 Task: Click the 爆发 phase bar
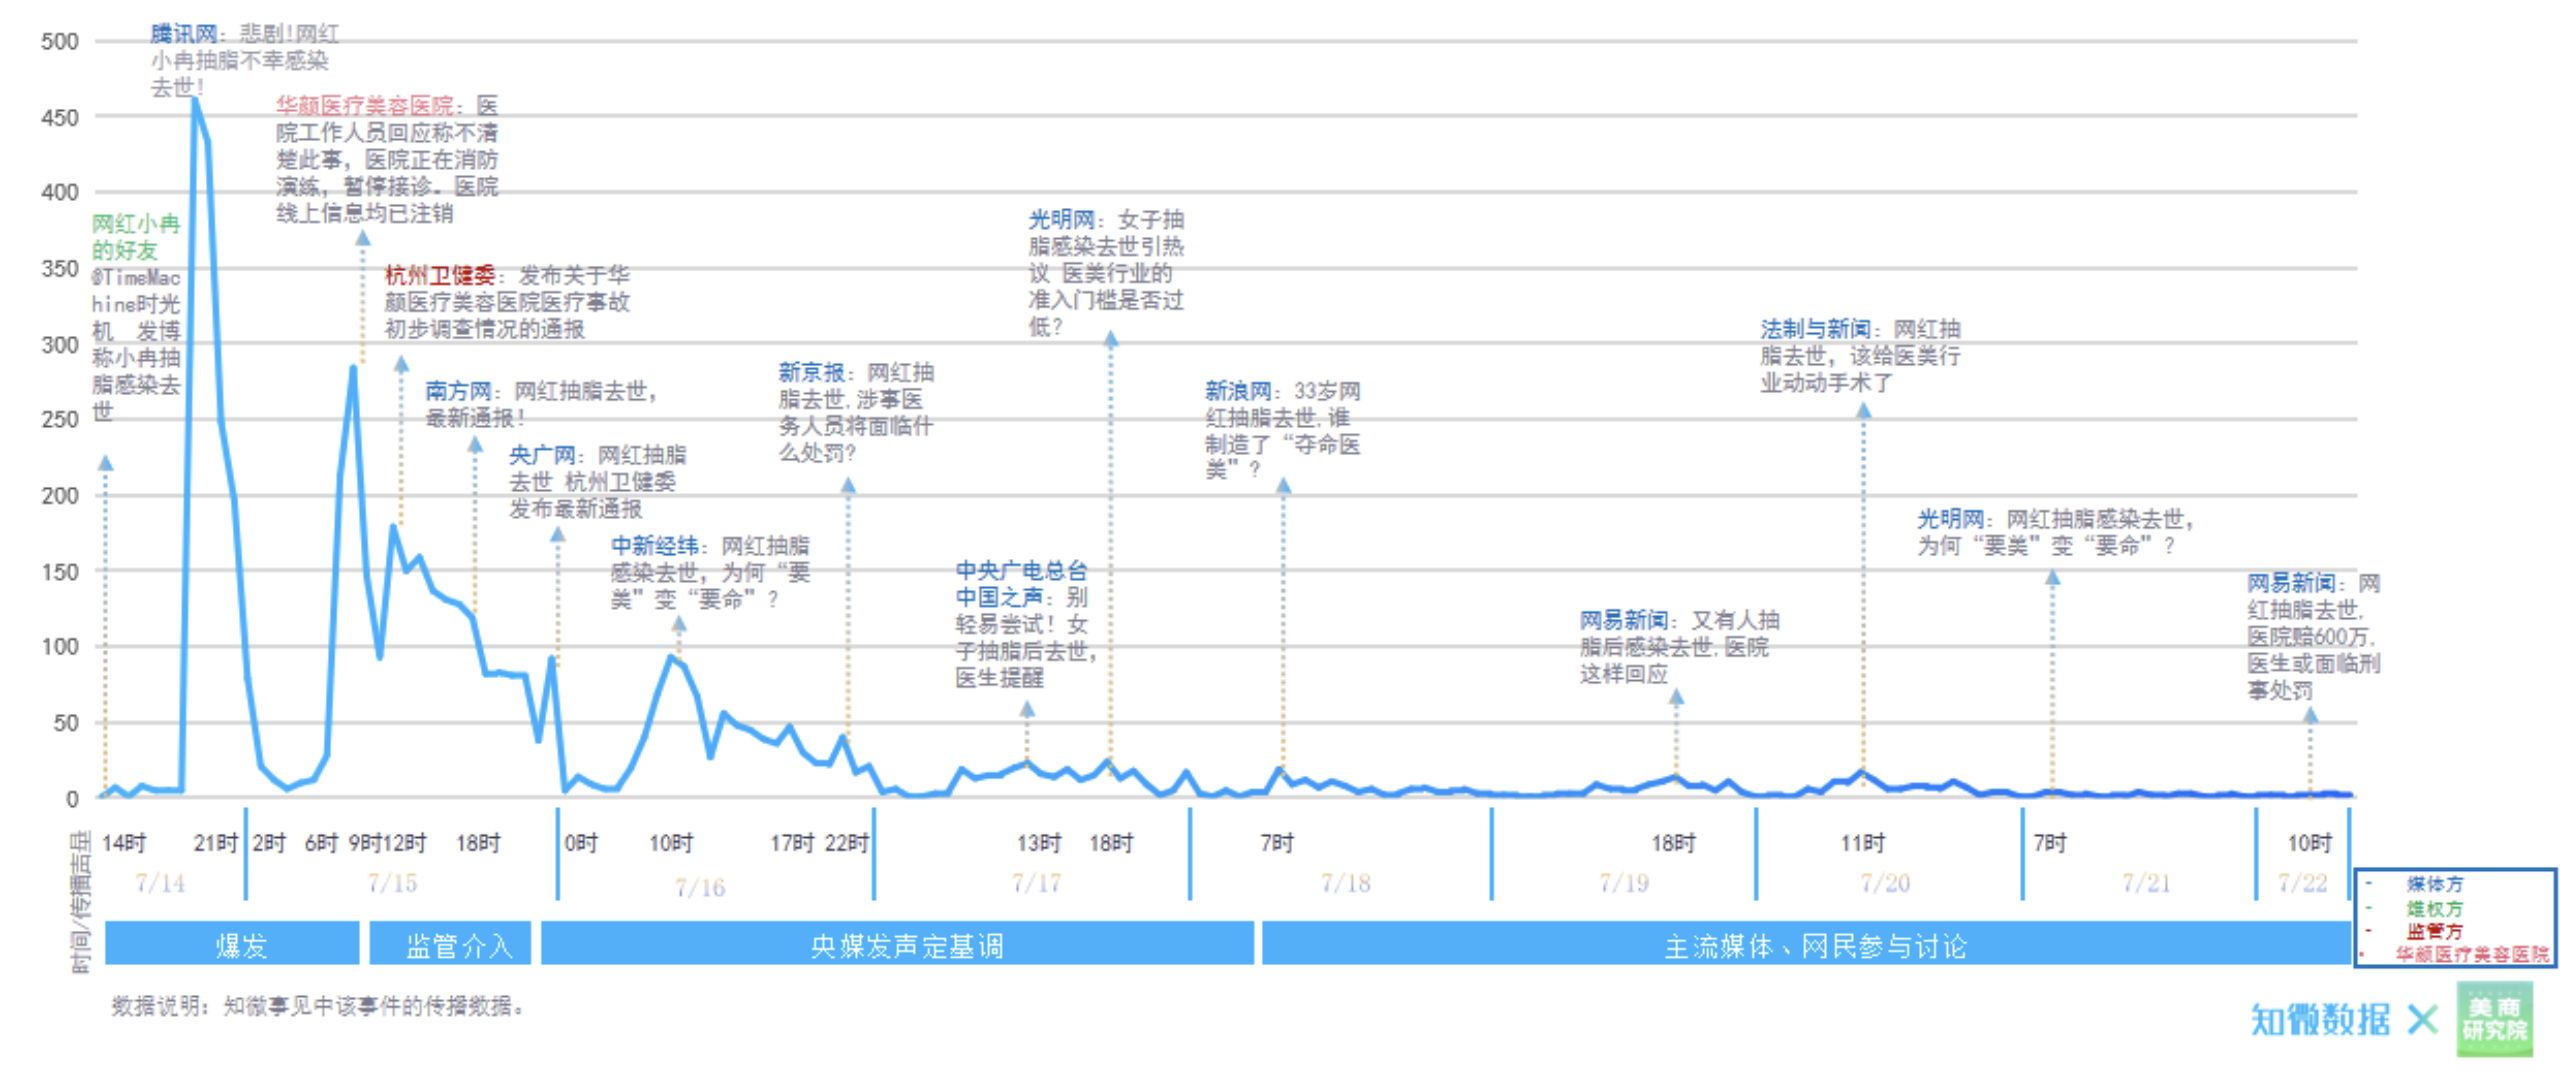pos(231,943)
